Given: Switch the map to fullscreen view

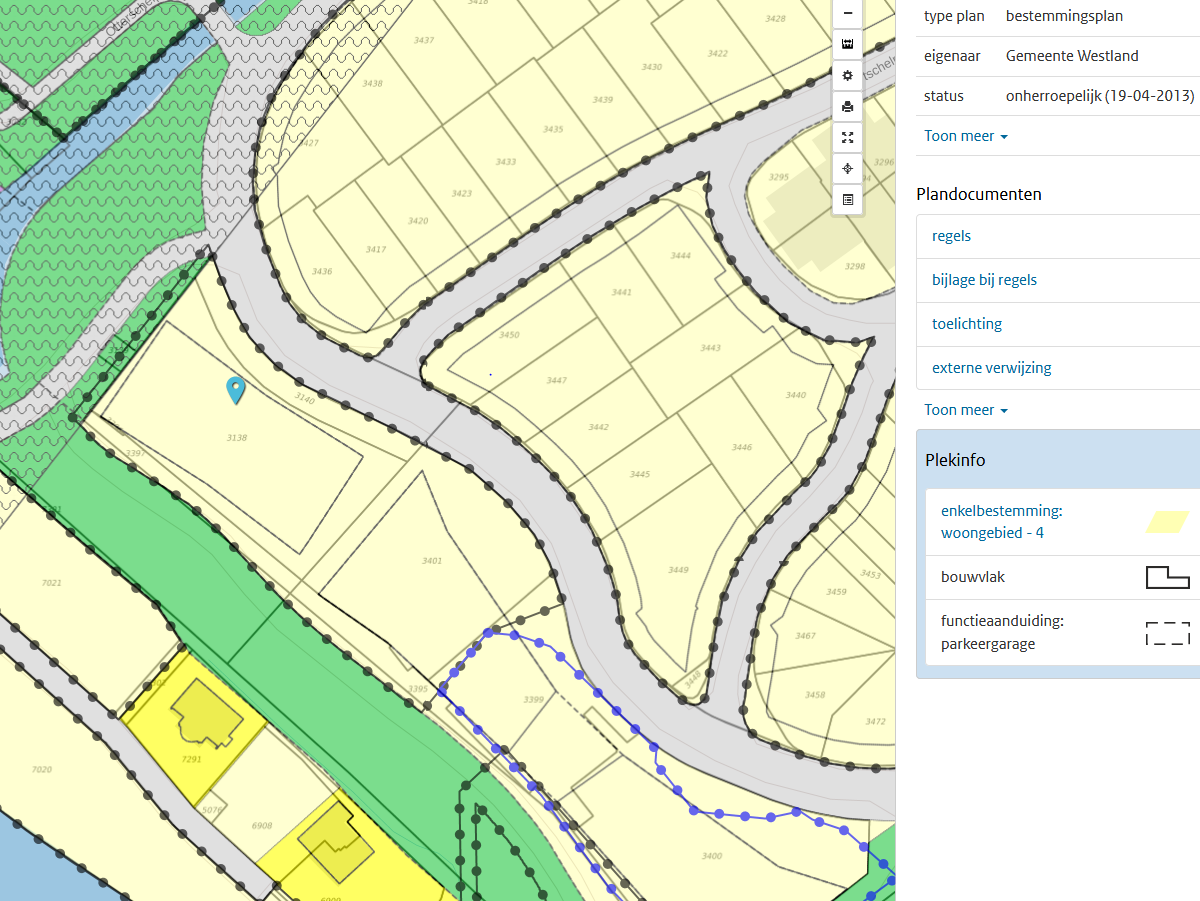Looking at the screenshot, I should (848, 137).
